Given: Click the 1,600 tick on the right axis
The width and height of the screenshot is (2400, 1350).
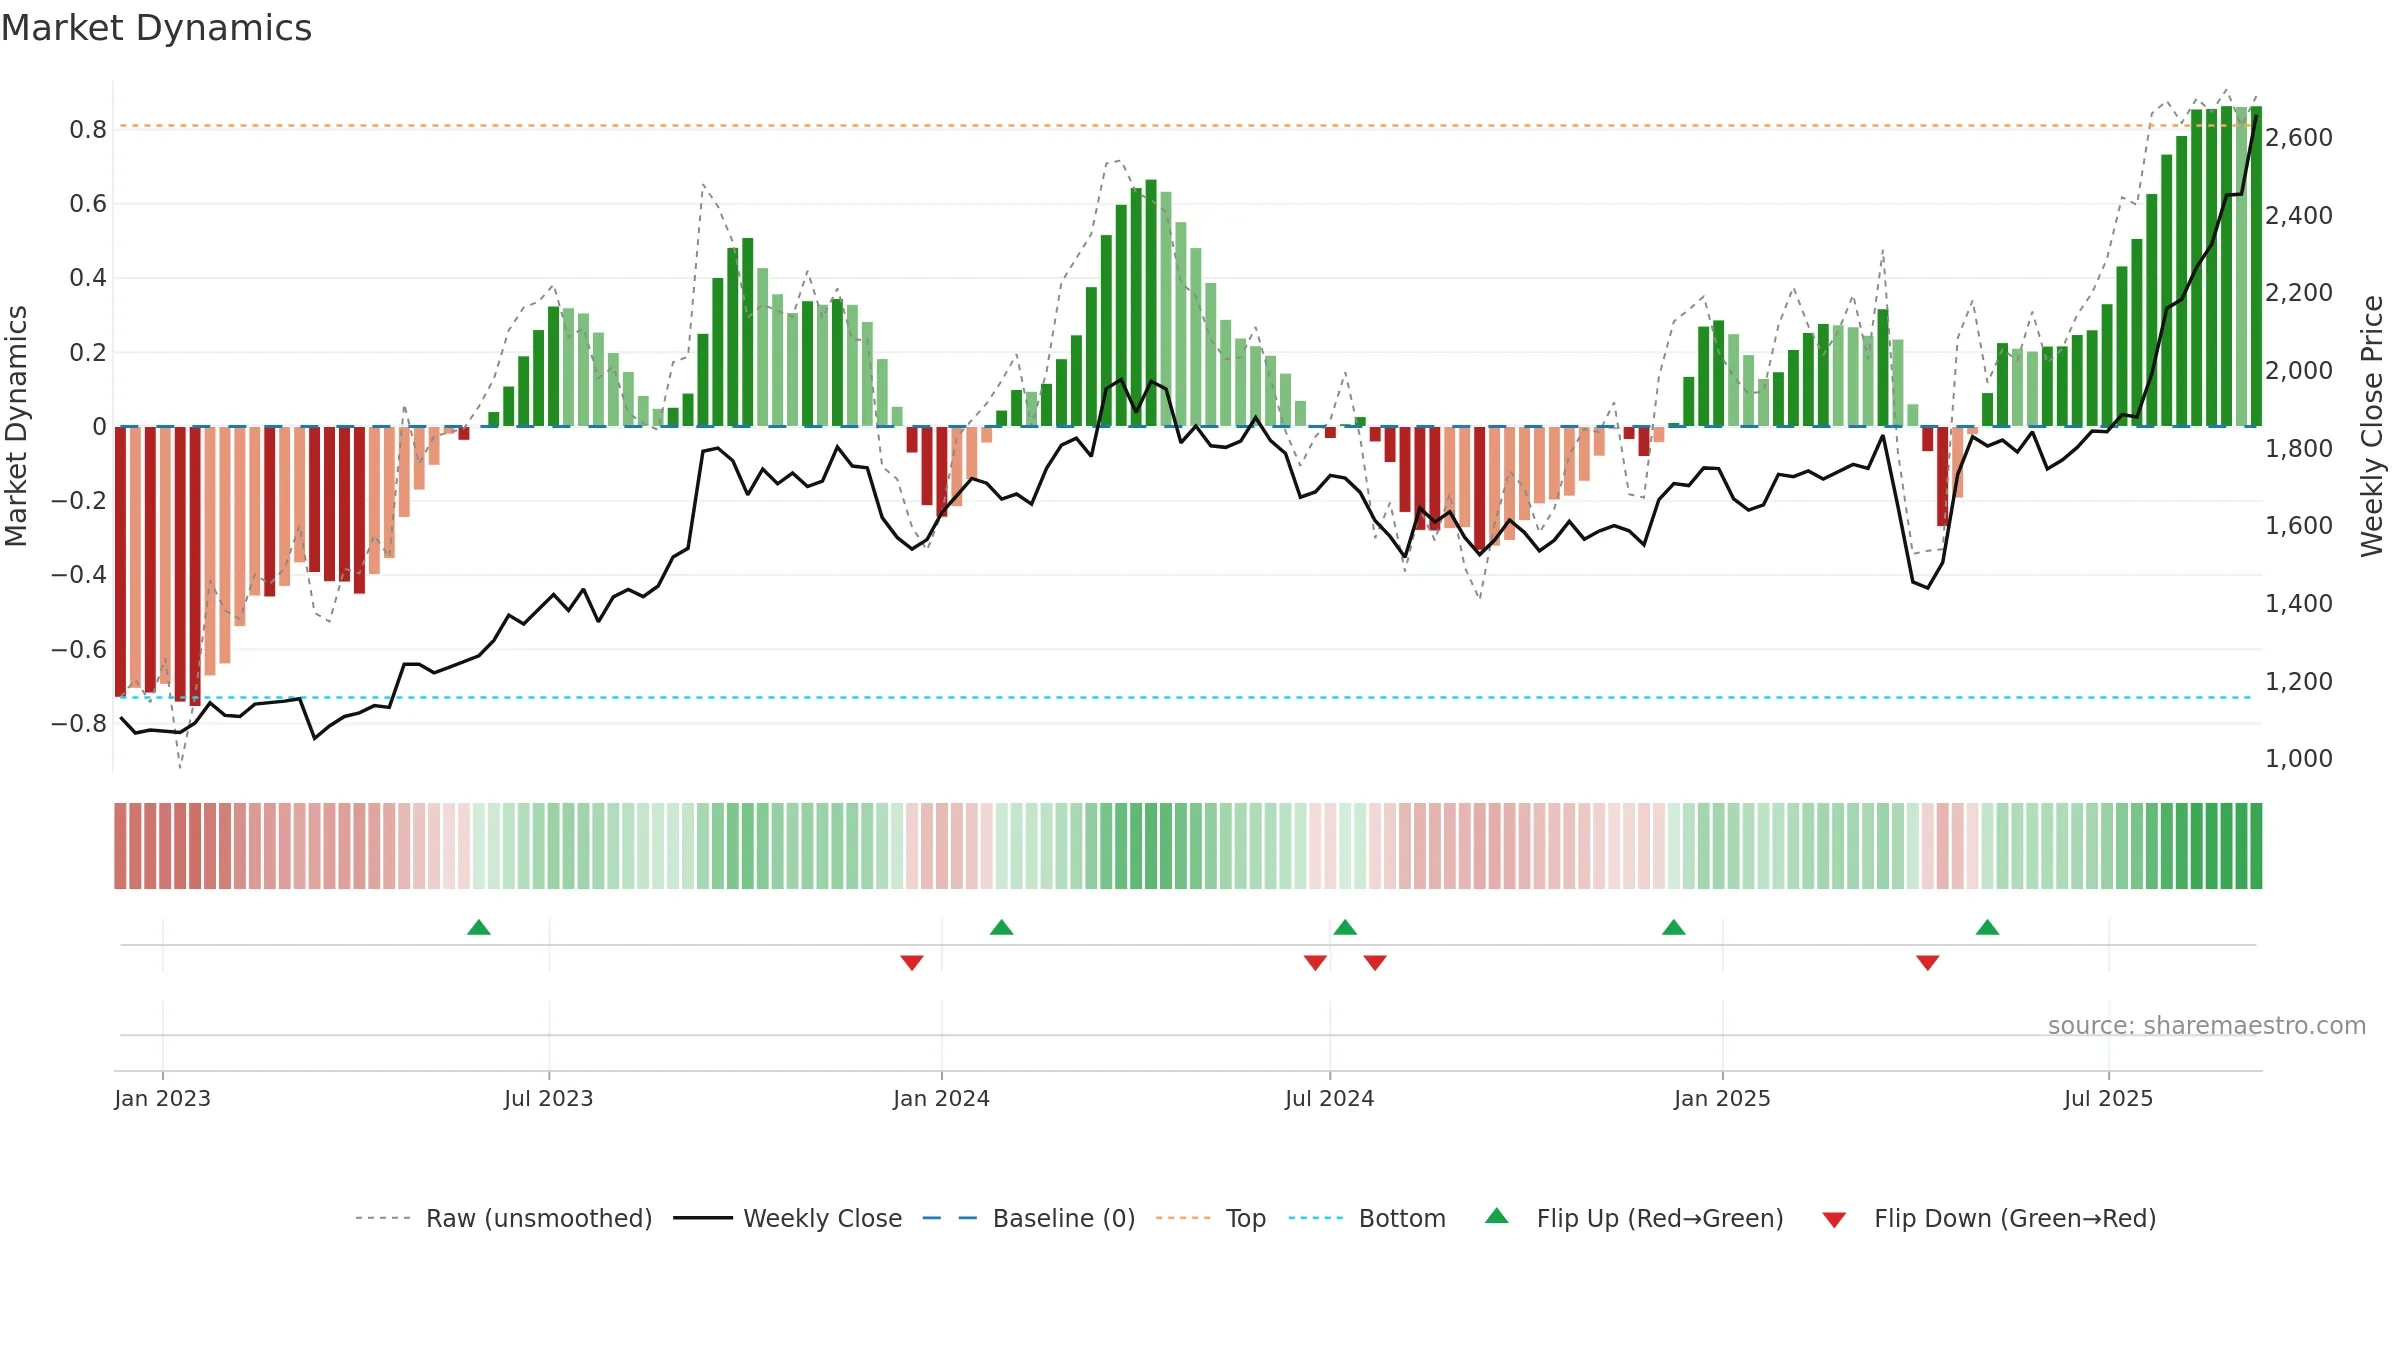Looking at the screenshot, I should (2299, 526).
